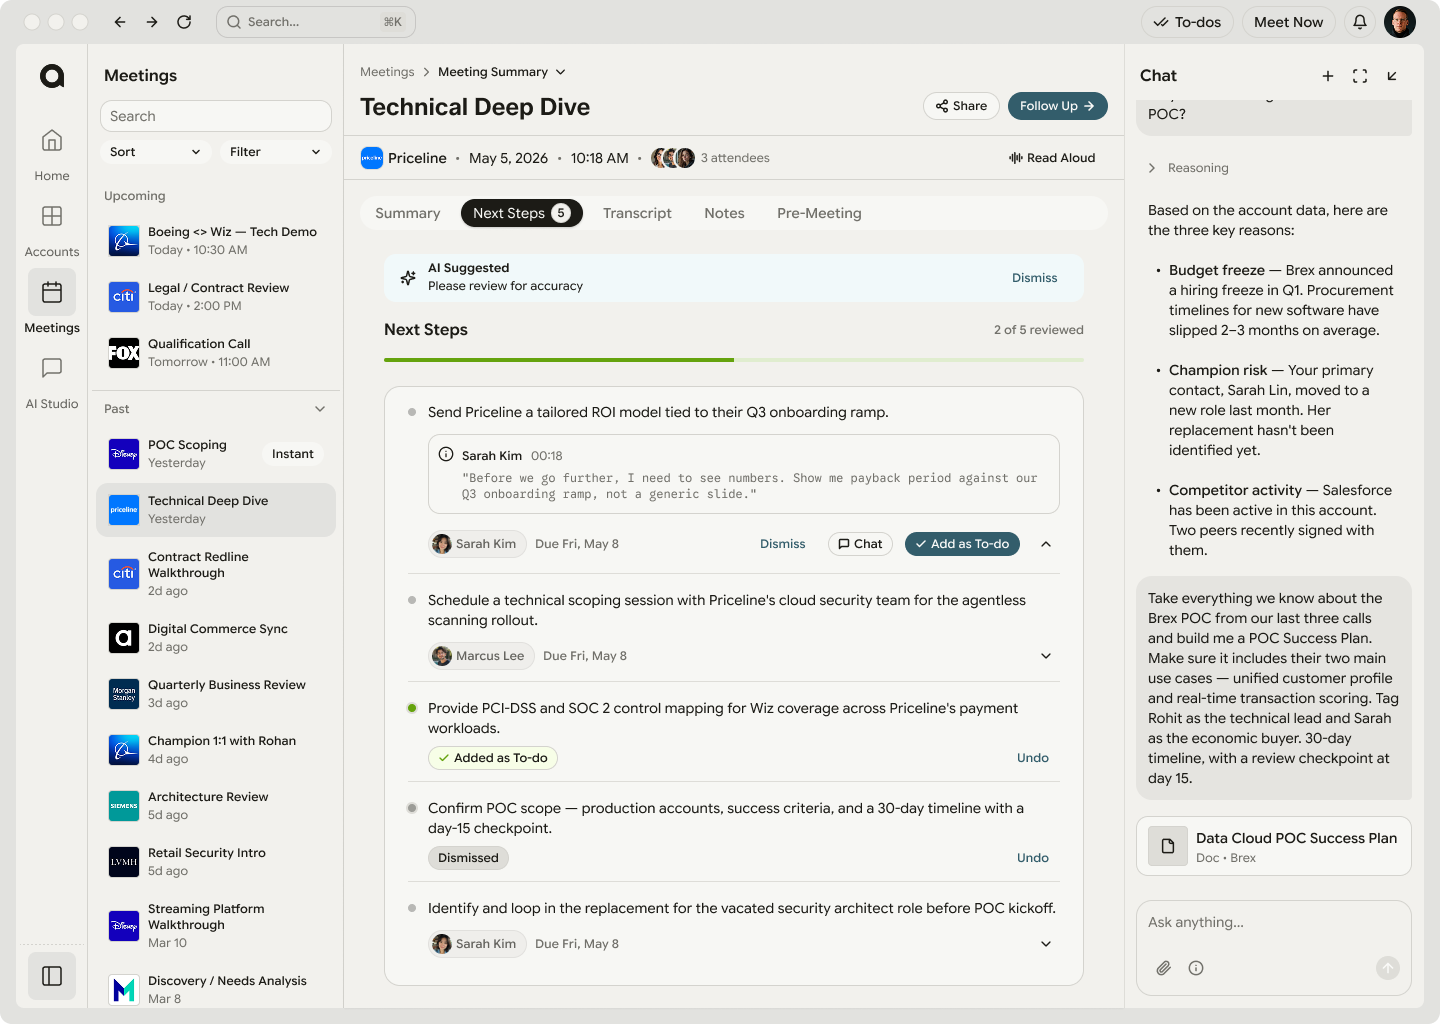Expand the Reasoning section in chat

pyautogui.click(x=1188, y=168)
